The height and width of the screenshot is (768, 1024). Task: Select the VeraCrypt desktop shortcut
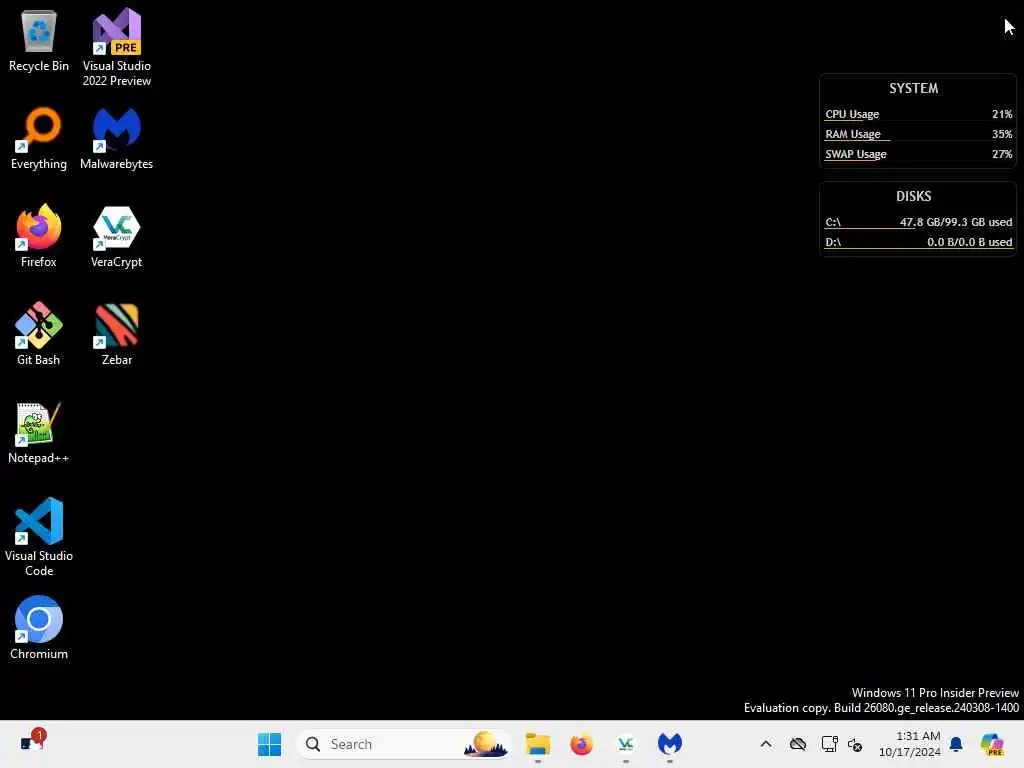[117, 236]
